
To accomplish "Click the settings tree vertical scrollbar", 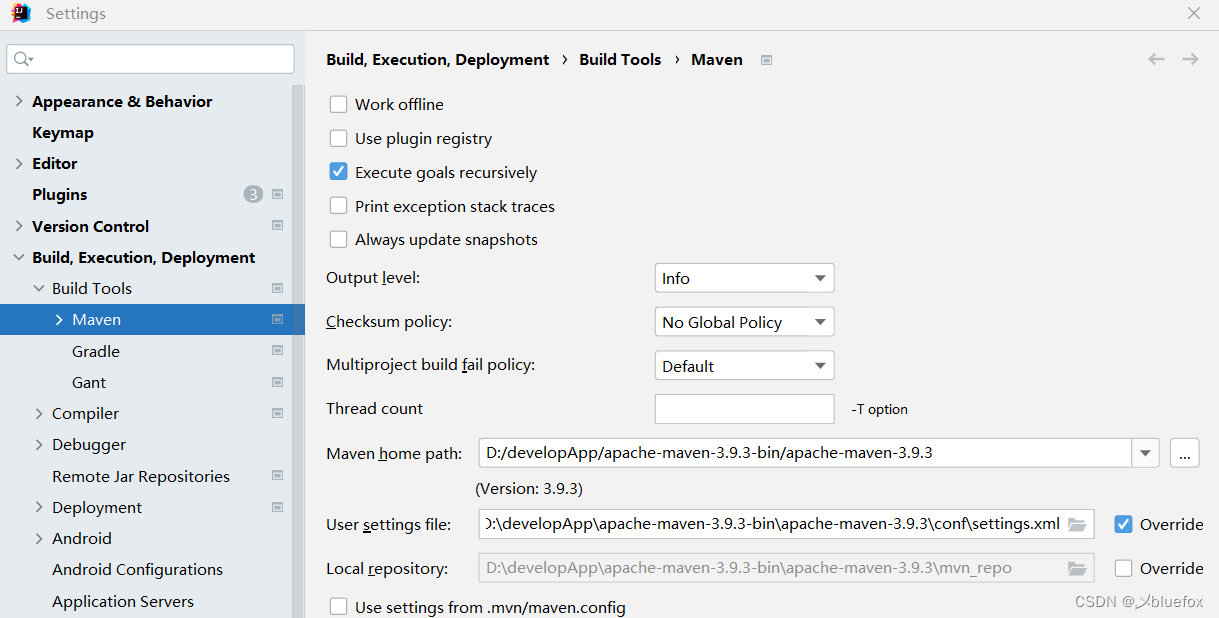I will point(298,350).
